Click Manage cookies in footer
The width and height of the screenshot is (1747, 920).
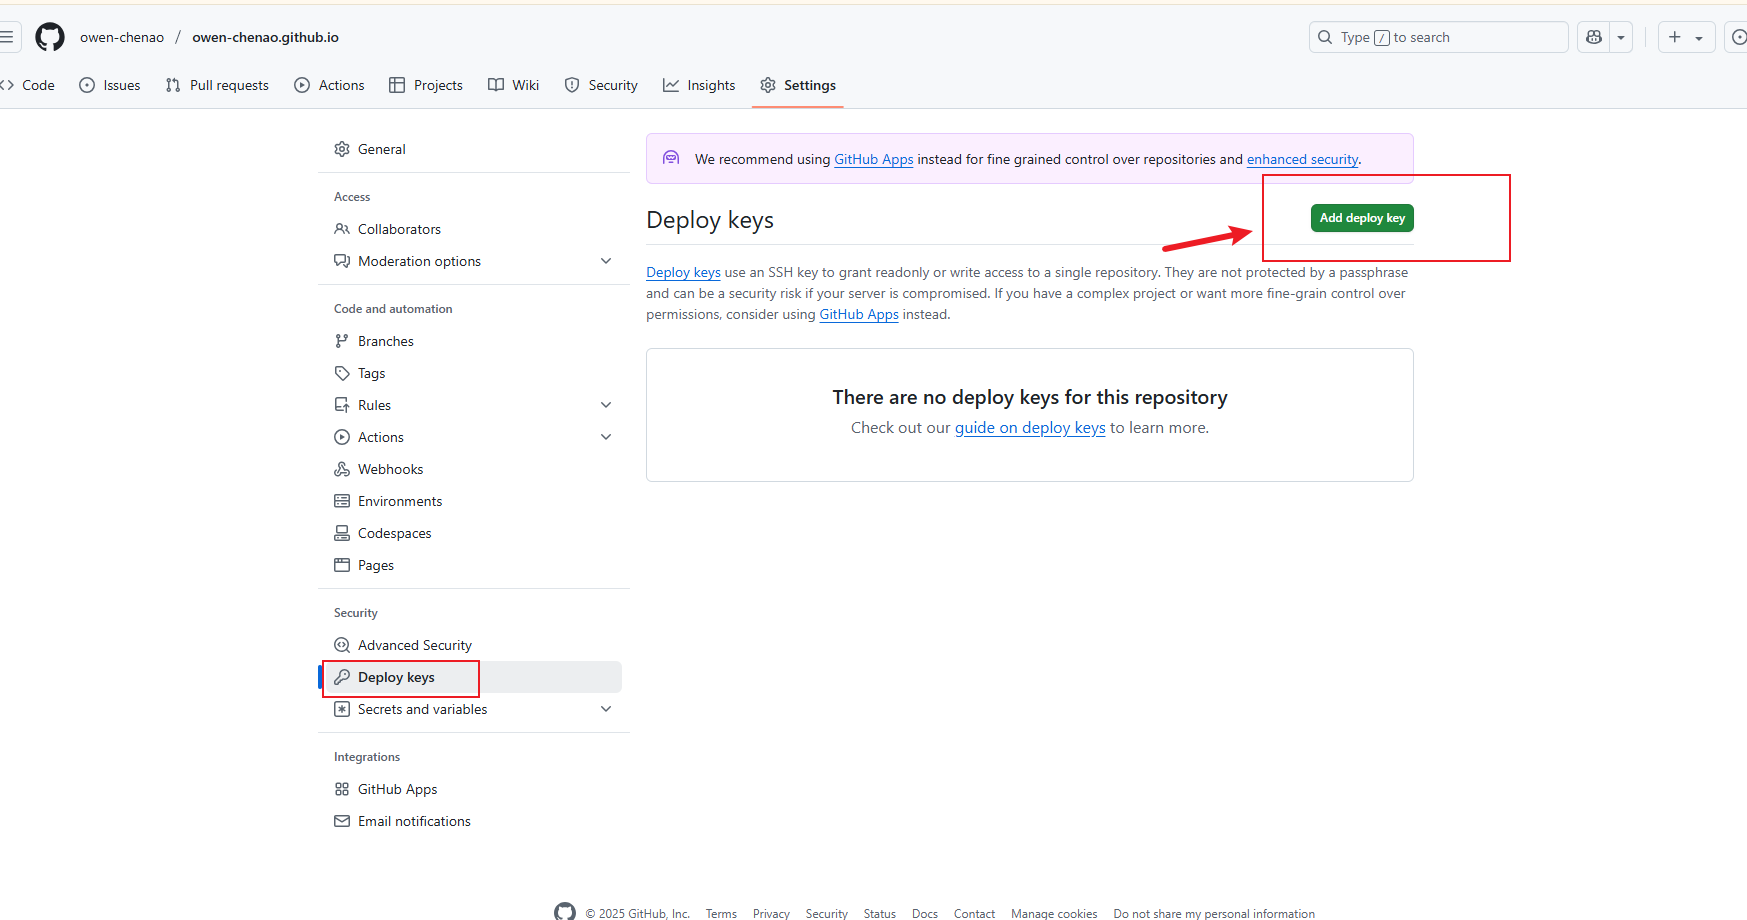point(1054,913)
